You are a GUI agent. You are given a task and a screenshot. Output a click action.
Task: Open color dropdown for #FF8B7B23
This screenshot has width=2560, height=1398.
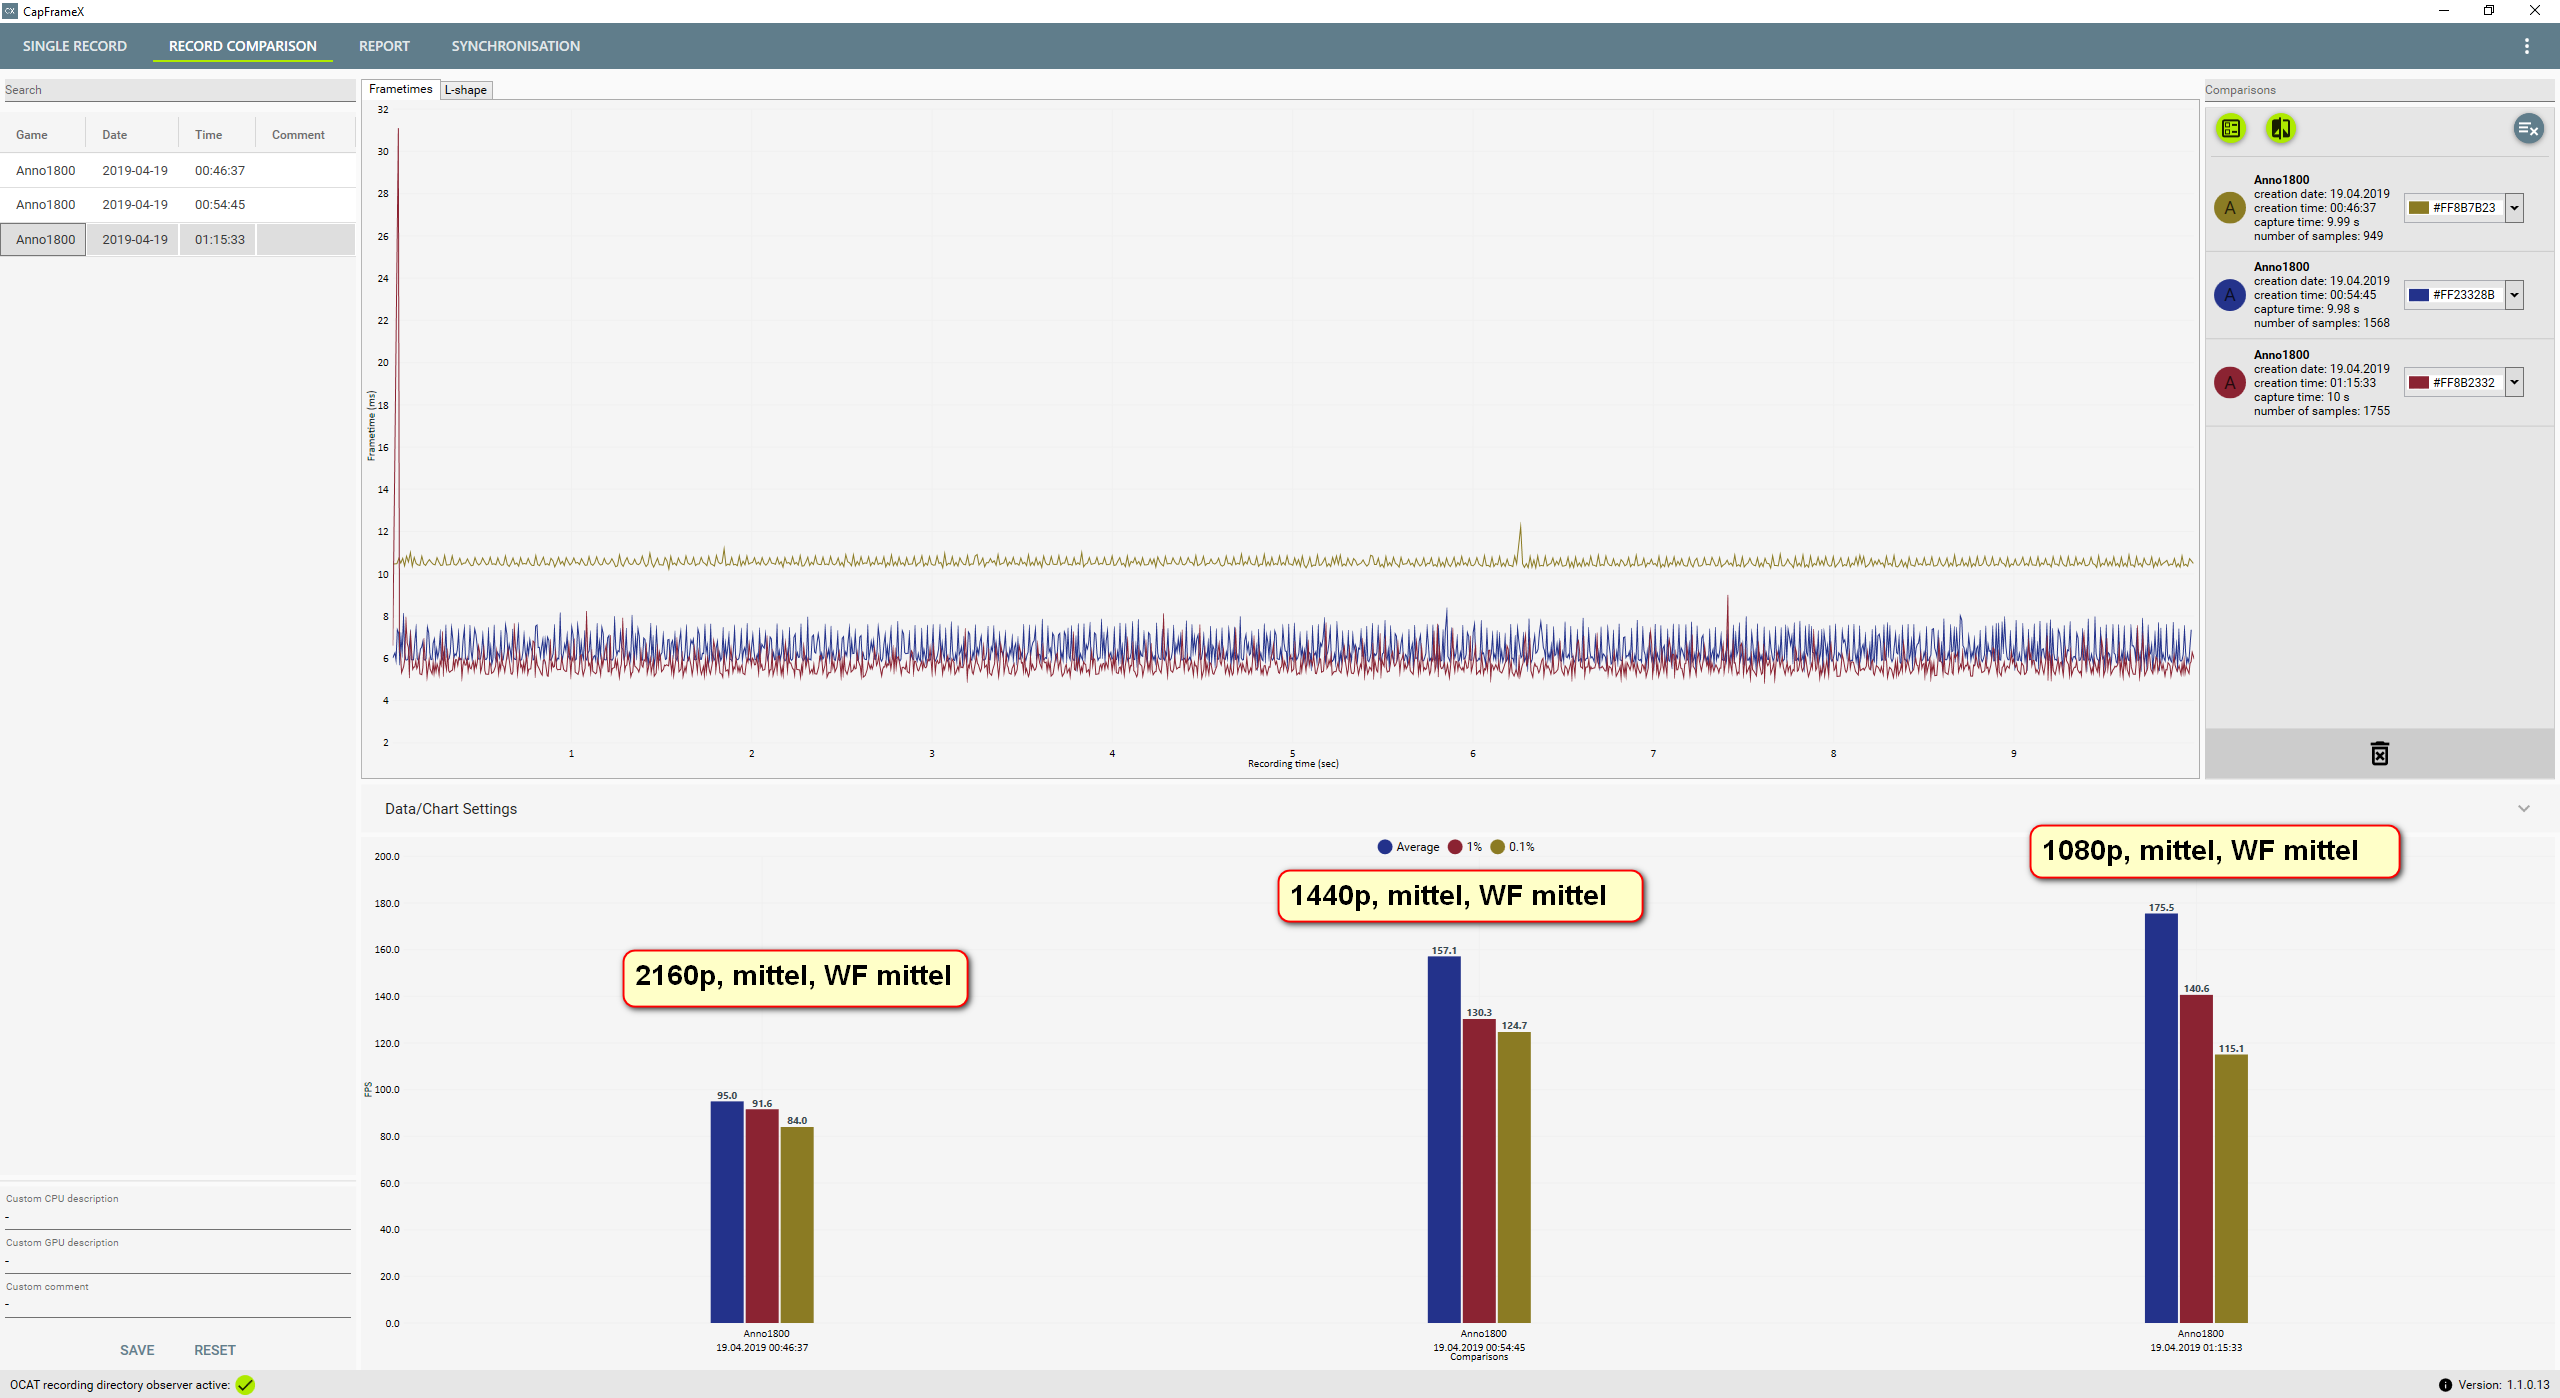pyautogui.click(x=2514, y=208)
